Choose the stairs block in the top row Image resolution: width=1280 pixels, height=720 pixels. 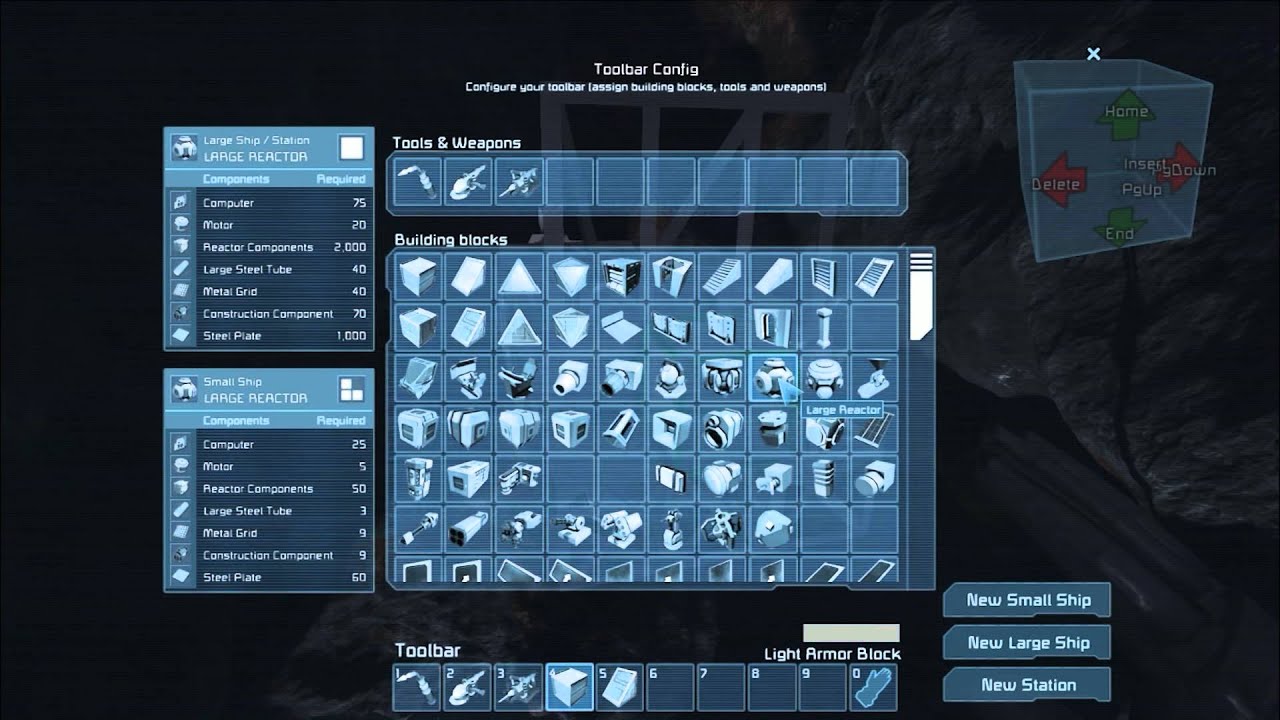point(722,276)
